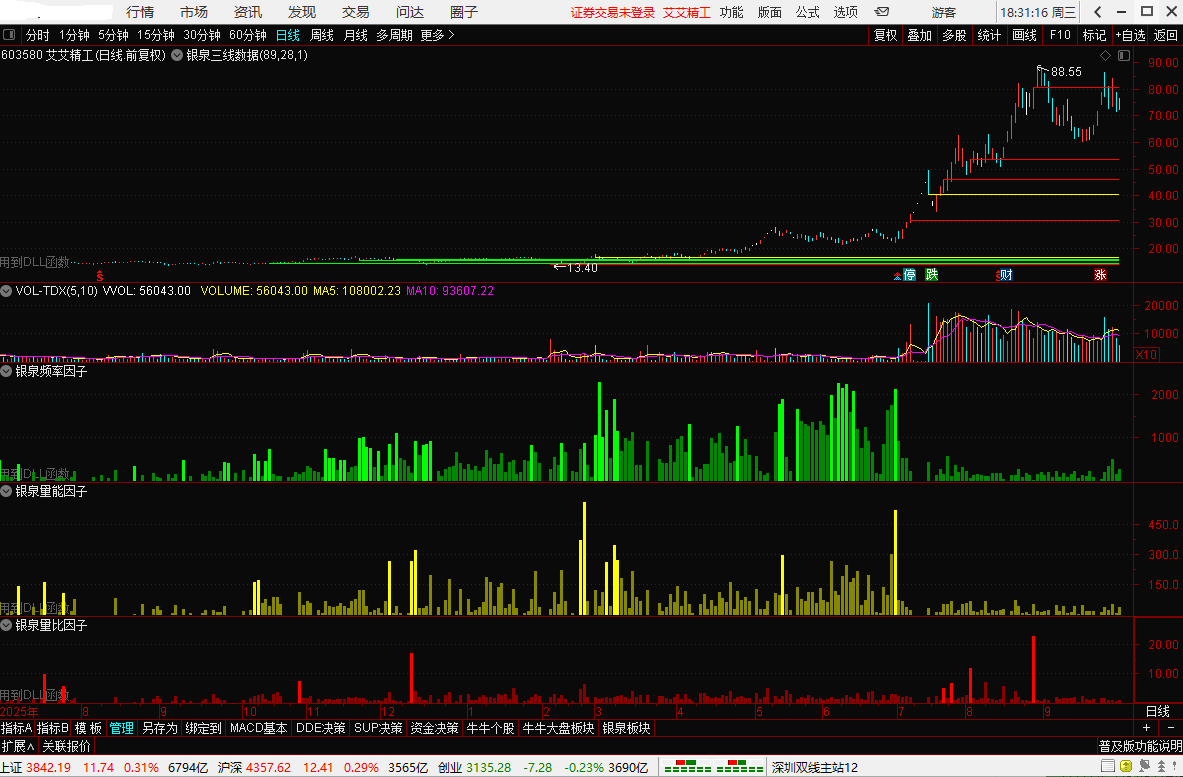The width and height of the screenshot is (1183, 777).
Task: Open the 银泉频率因子 indicator dropdown arrow
Action: pyautogui.click(x=6, y=371)
